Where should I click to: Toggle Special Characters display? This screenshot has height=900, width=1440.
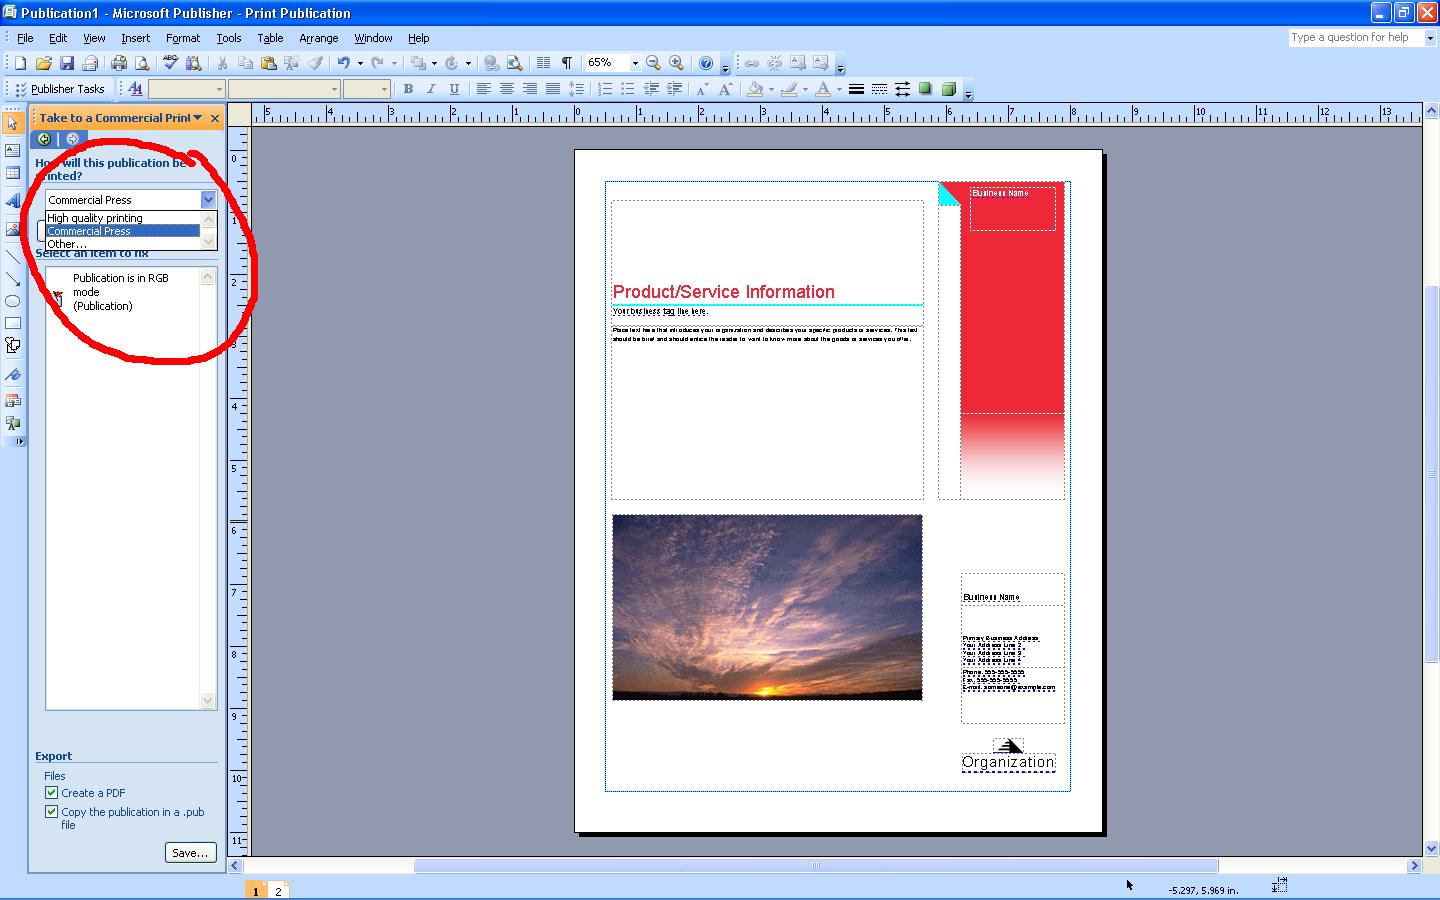[565, 62]
